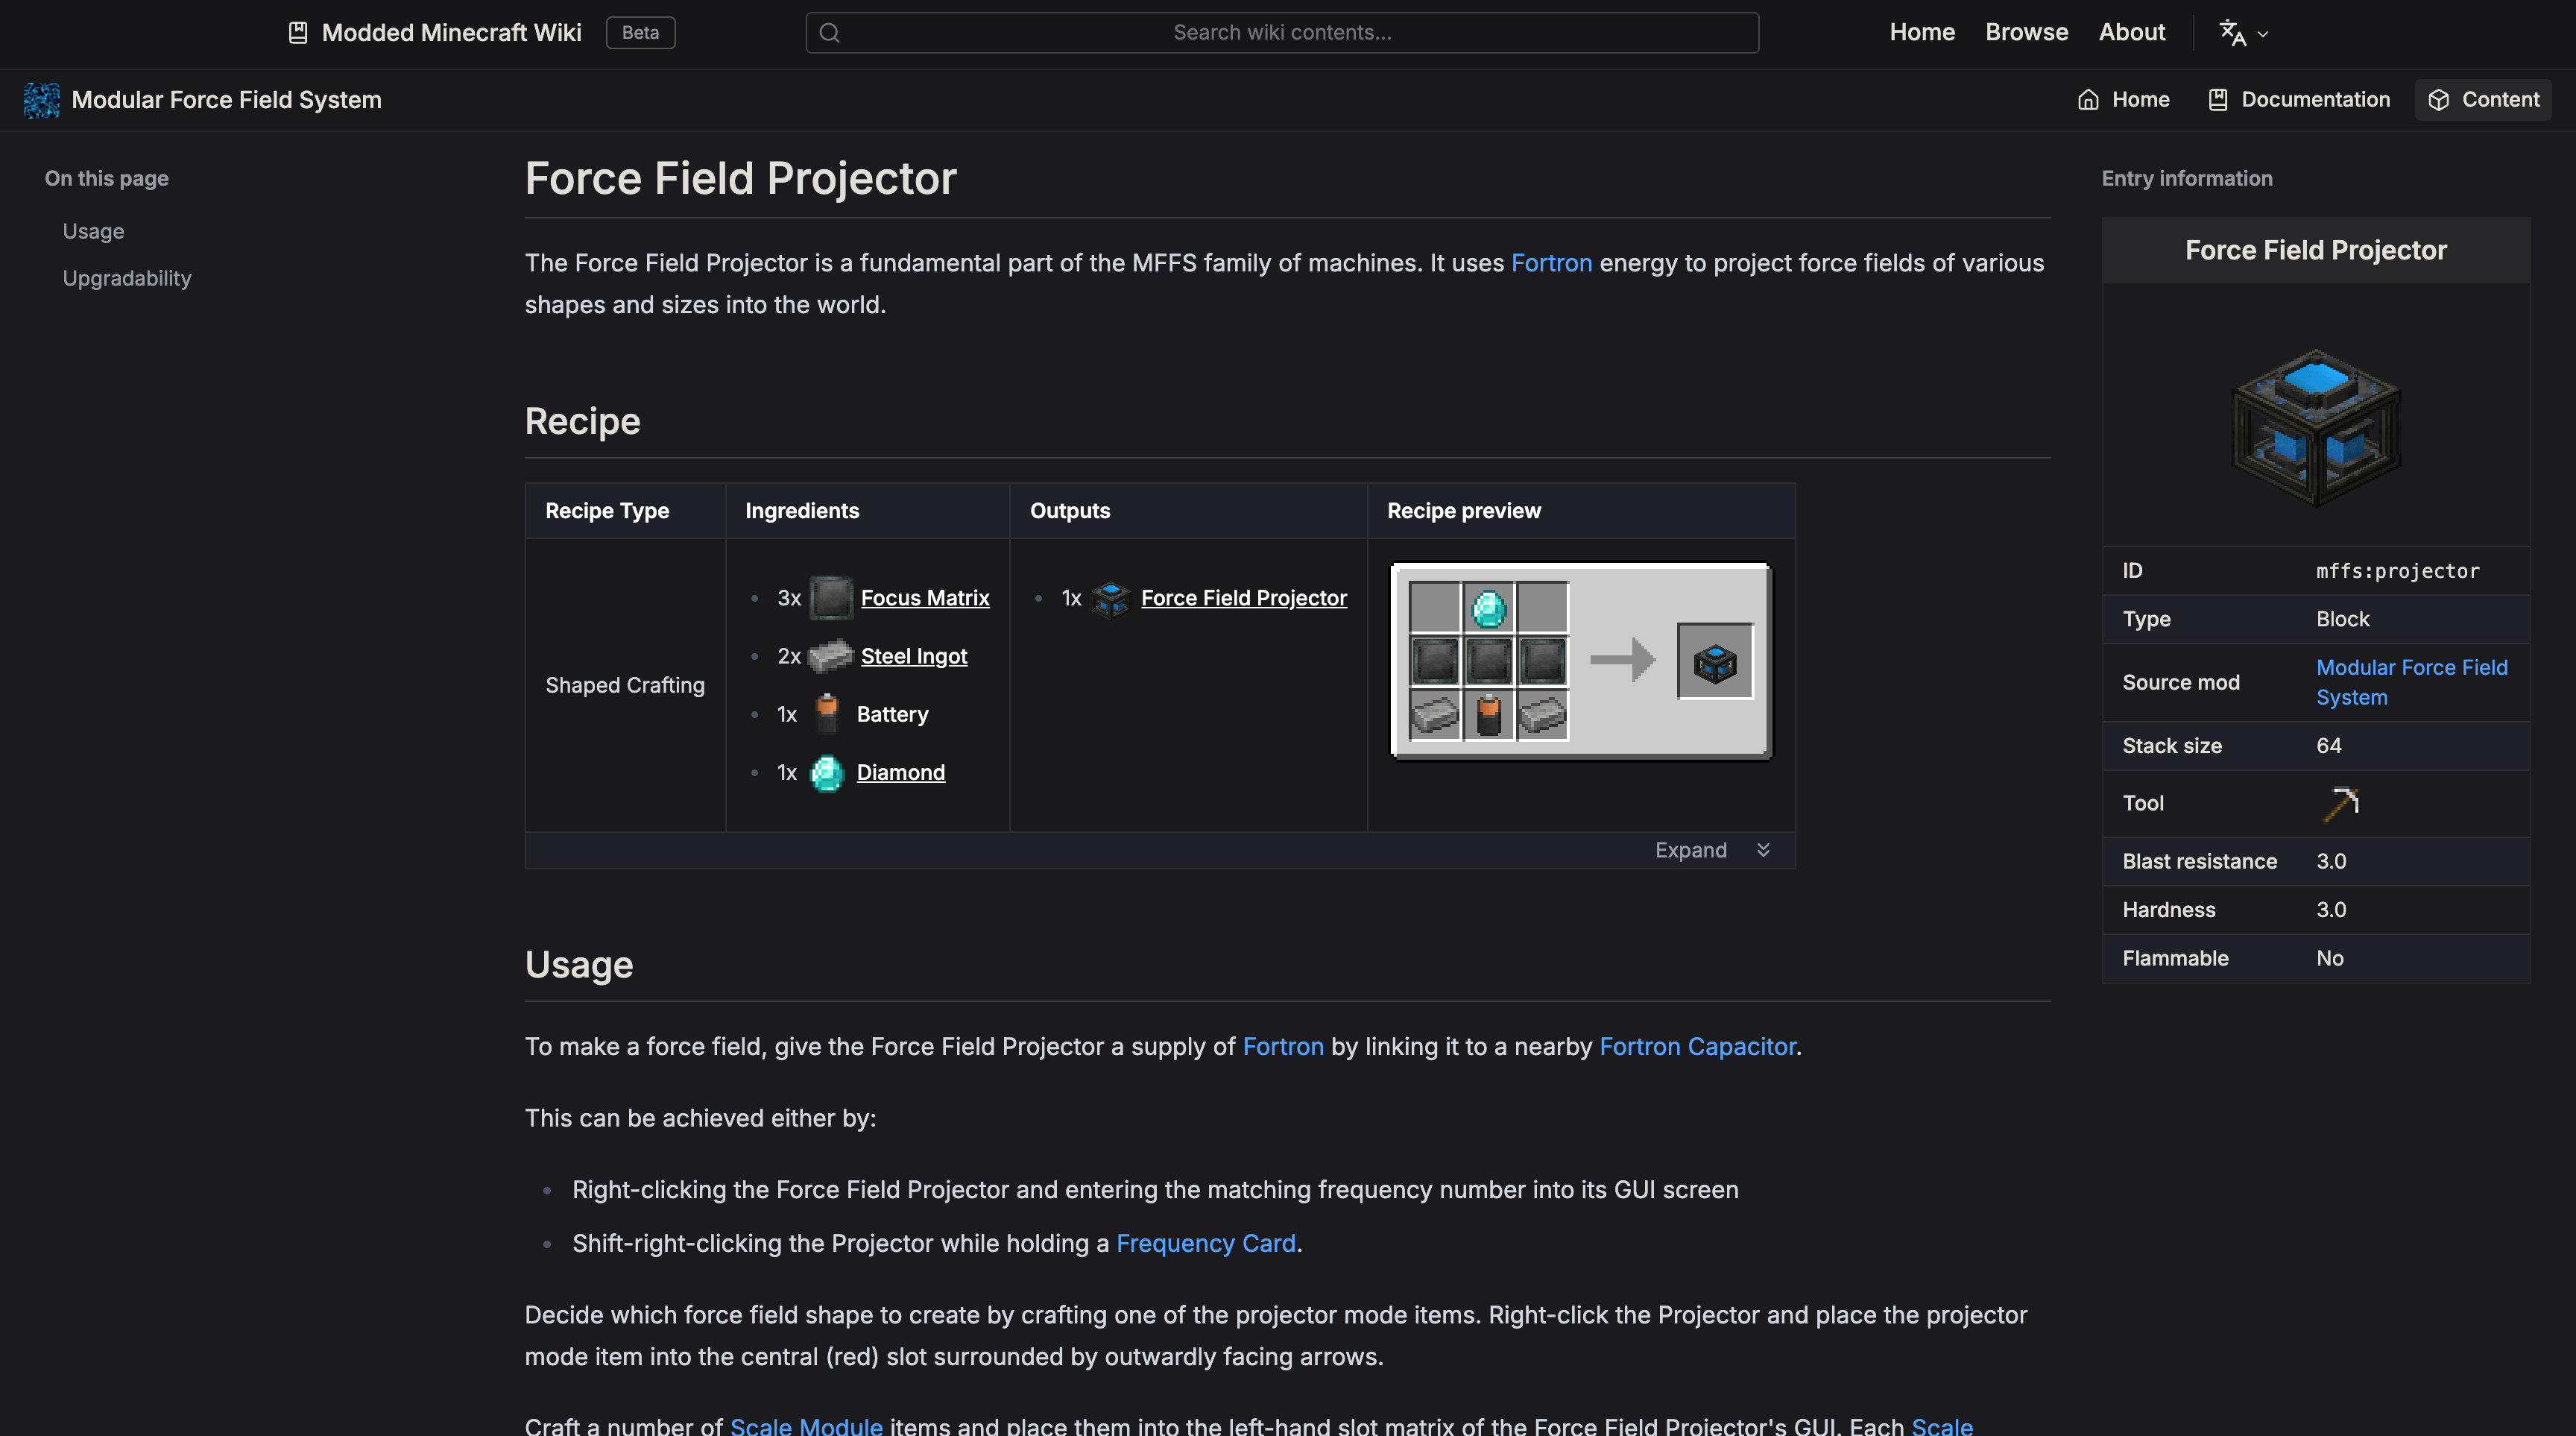Open the Fortron Capacitor link
The width and height of the screenshot is (2576, 1436).
pyautogui.click(x=1698, y=1046)
